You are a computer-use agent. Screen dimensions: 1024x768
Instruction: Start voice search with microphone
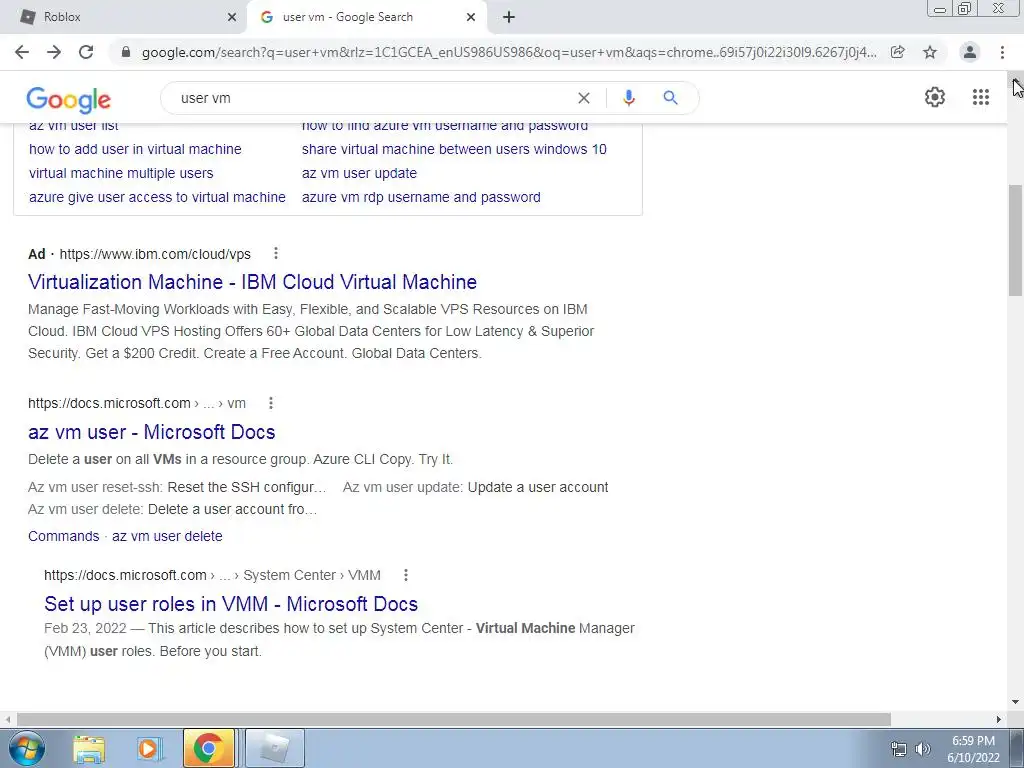click(x=628, y=98)
